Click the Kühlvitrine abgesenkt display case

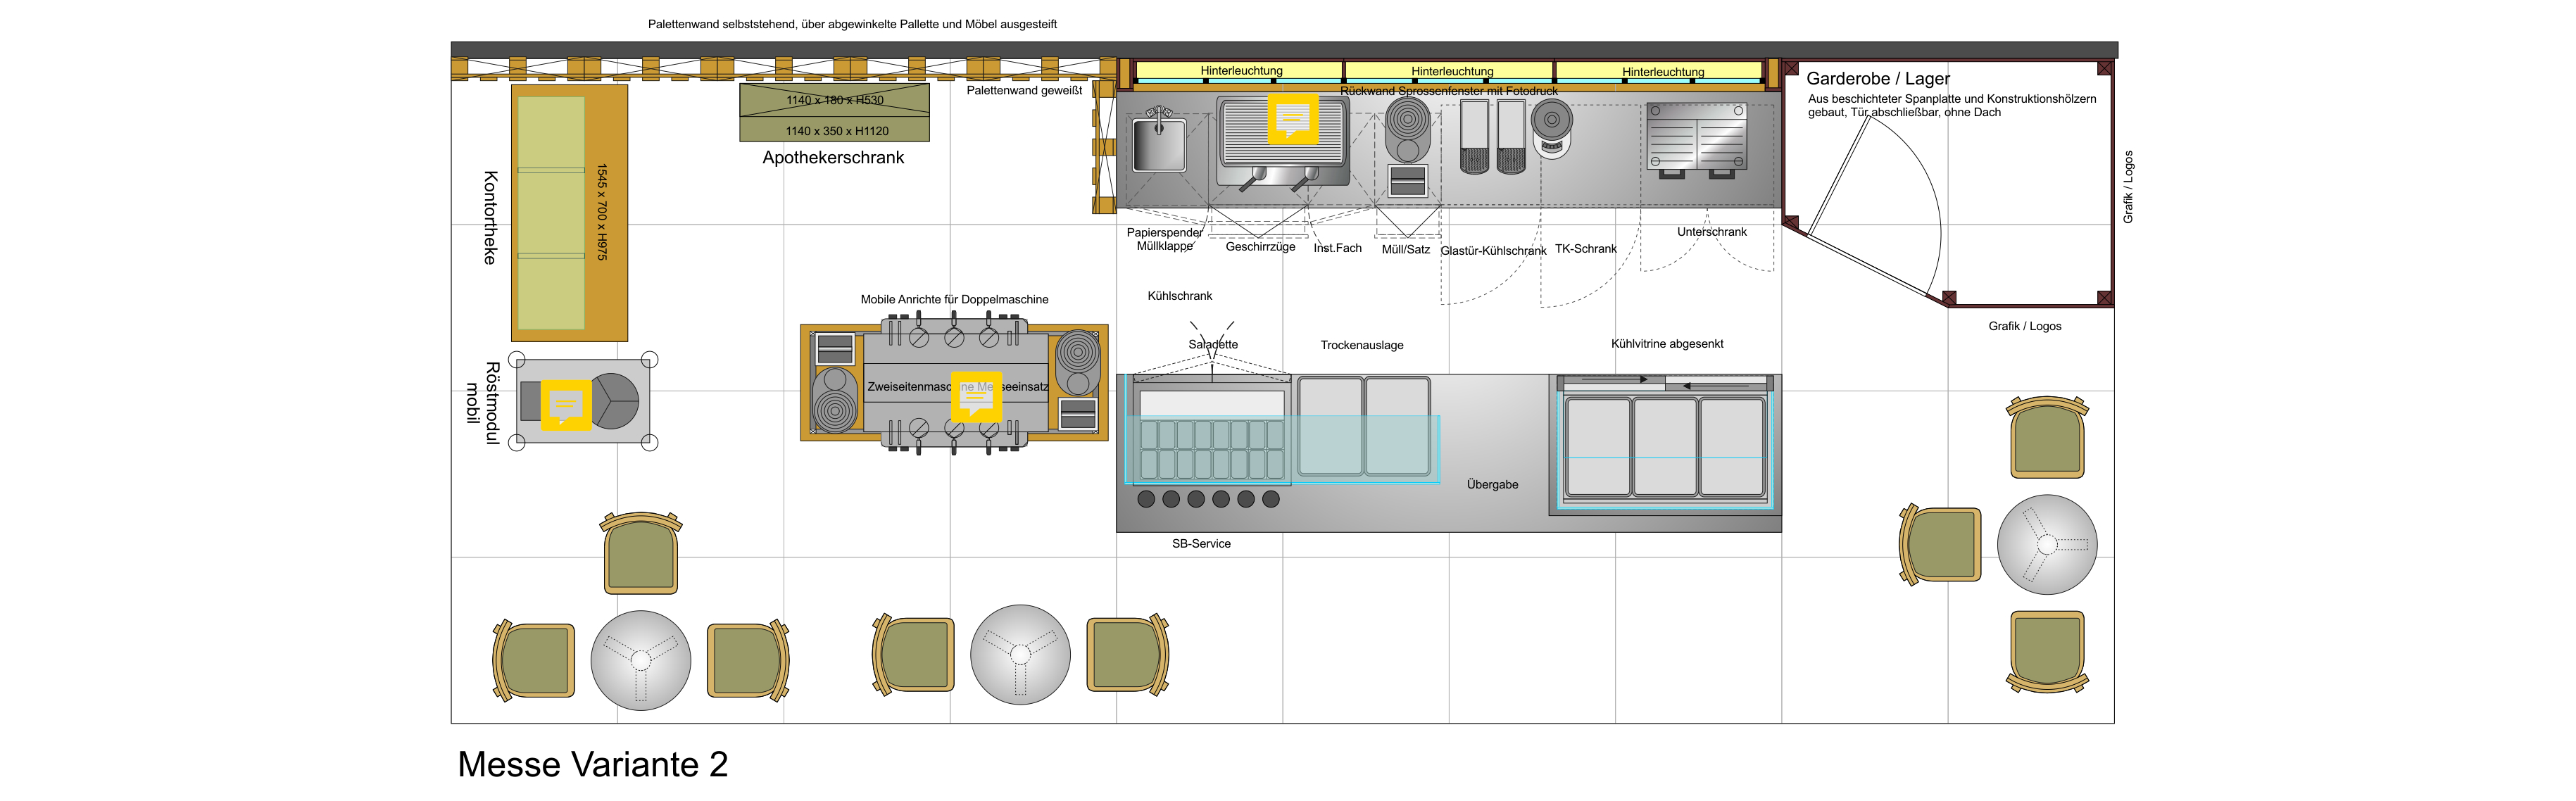click(x=1664, y=445)
